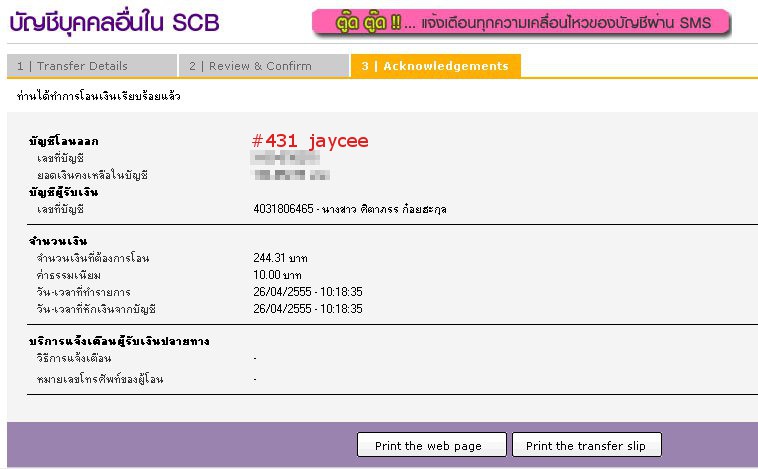Click the 'ยอดเงินคงเหลือในบัญชี' label
The image size is (758, 469).
point(92,175)
